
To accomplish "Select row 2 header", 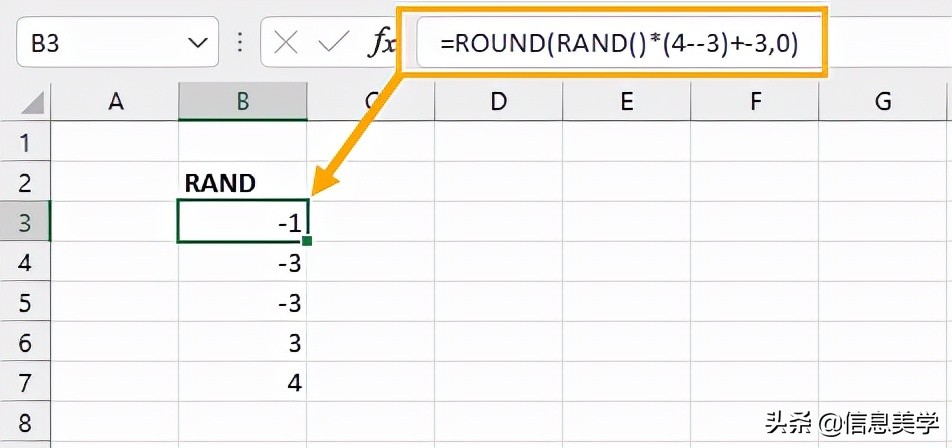I will coord(25,182).
